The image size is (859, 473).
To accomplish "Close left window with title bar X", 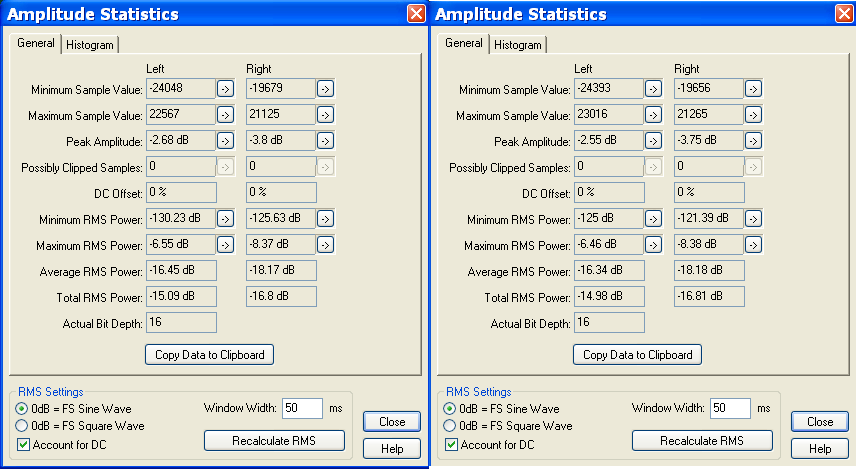I will point(416,14).
